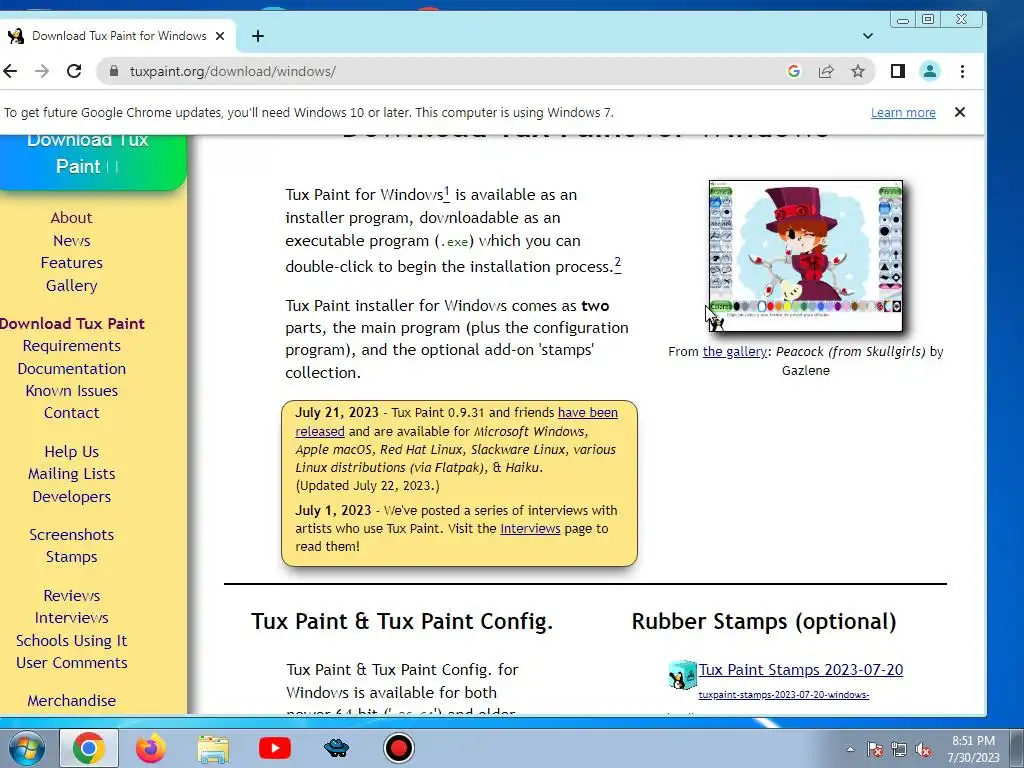This screenshot has width=1024, height=768.
Task: Expand the tab search chevron
Action: (x=868, y=36)
